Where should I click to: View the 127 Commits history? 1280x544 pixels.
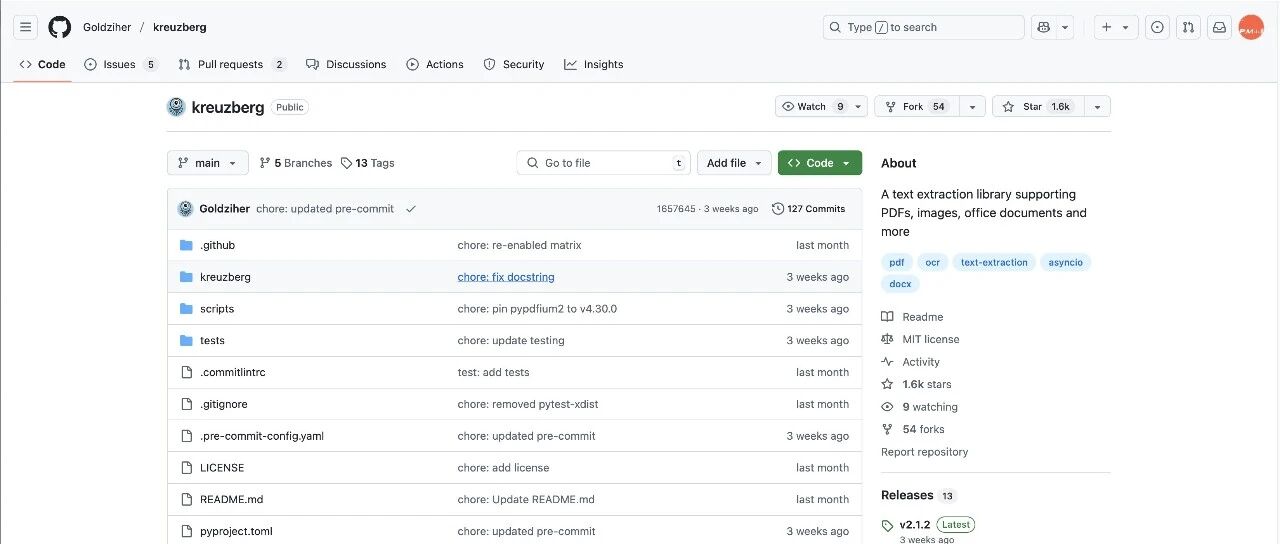pos(809,209)
